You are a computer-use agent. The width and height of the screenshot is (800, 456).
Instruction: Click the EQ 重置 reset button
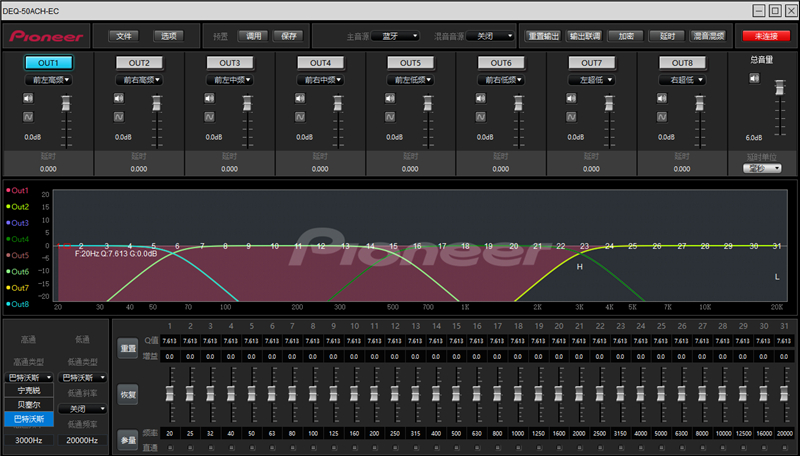pyautogui.click(x=128, y=349)
